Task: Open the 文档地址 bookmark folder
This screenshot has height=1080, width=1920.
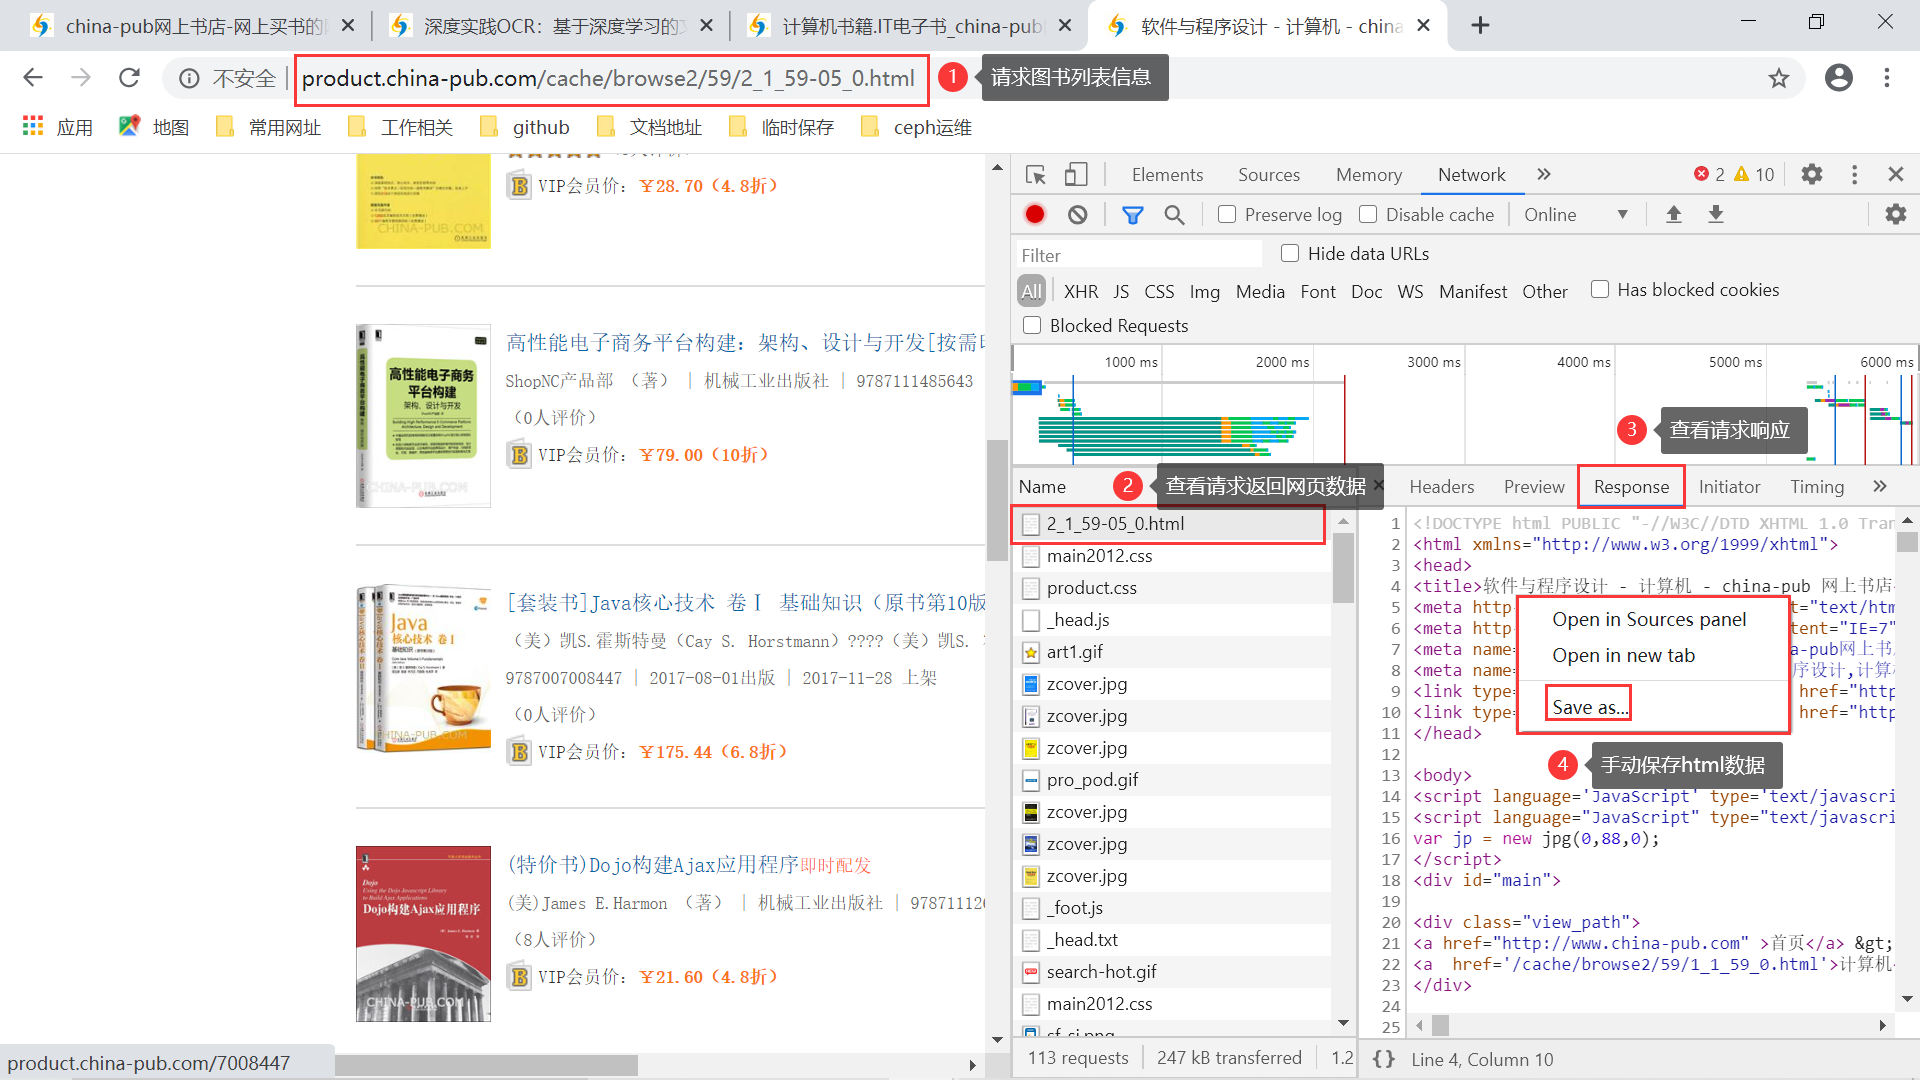Action: [650, 127]
